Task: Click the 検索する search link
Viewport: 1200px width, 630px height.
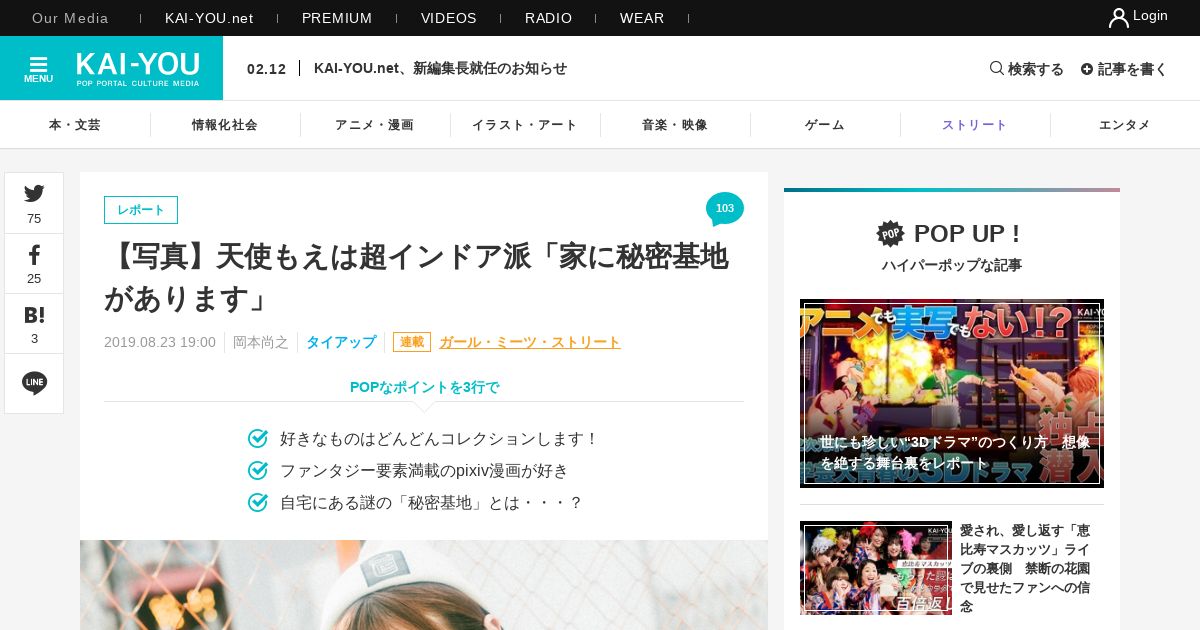Action: (x=1036, y=69)
